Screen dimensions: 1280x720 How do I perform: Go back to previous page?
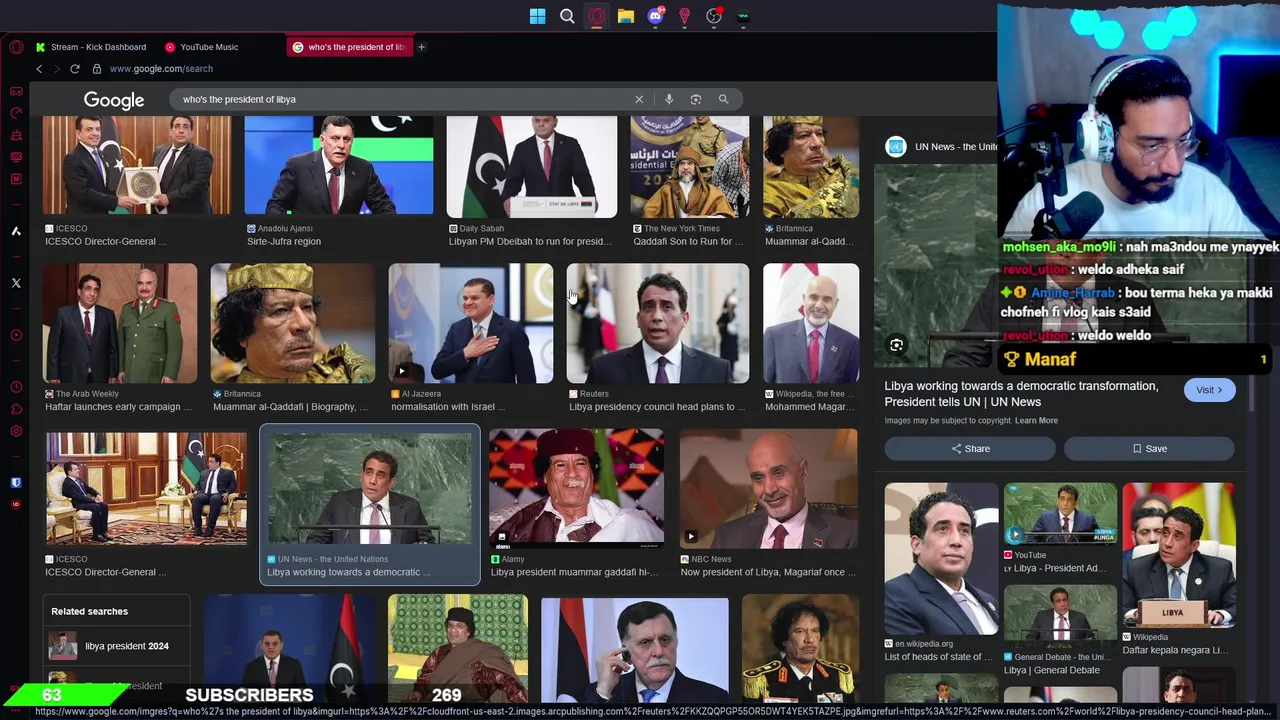pos(39,69)
